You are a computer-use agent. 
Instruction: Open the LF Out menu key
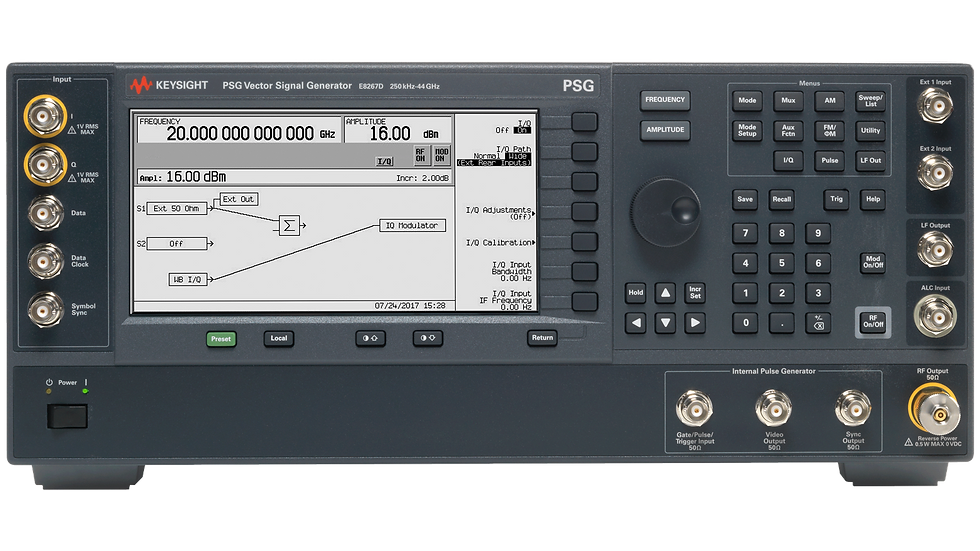tap(871, 161)
